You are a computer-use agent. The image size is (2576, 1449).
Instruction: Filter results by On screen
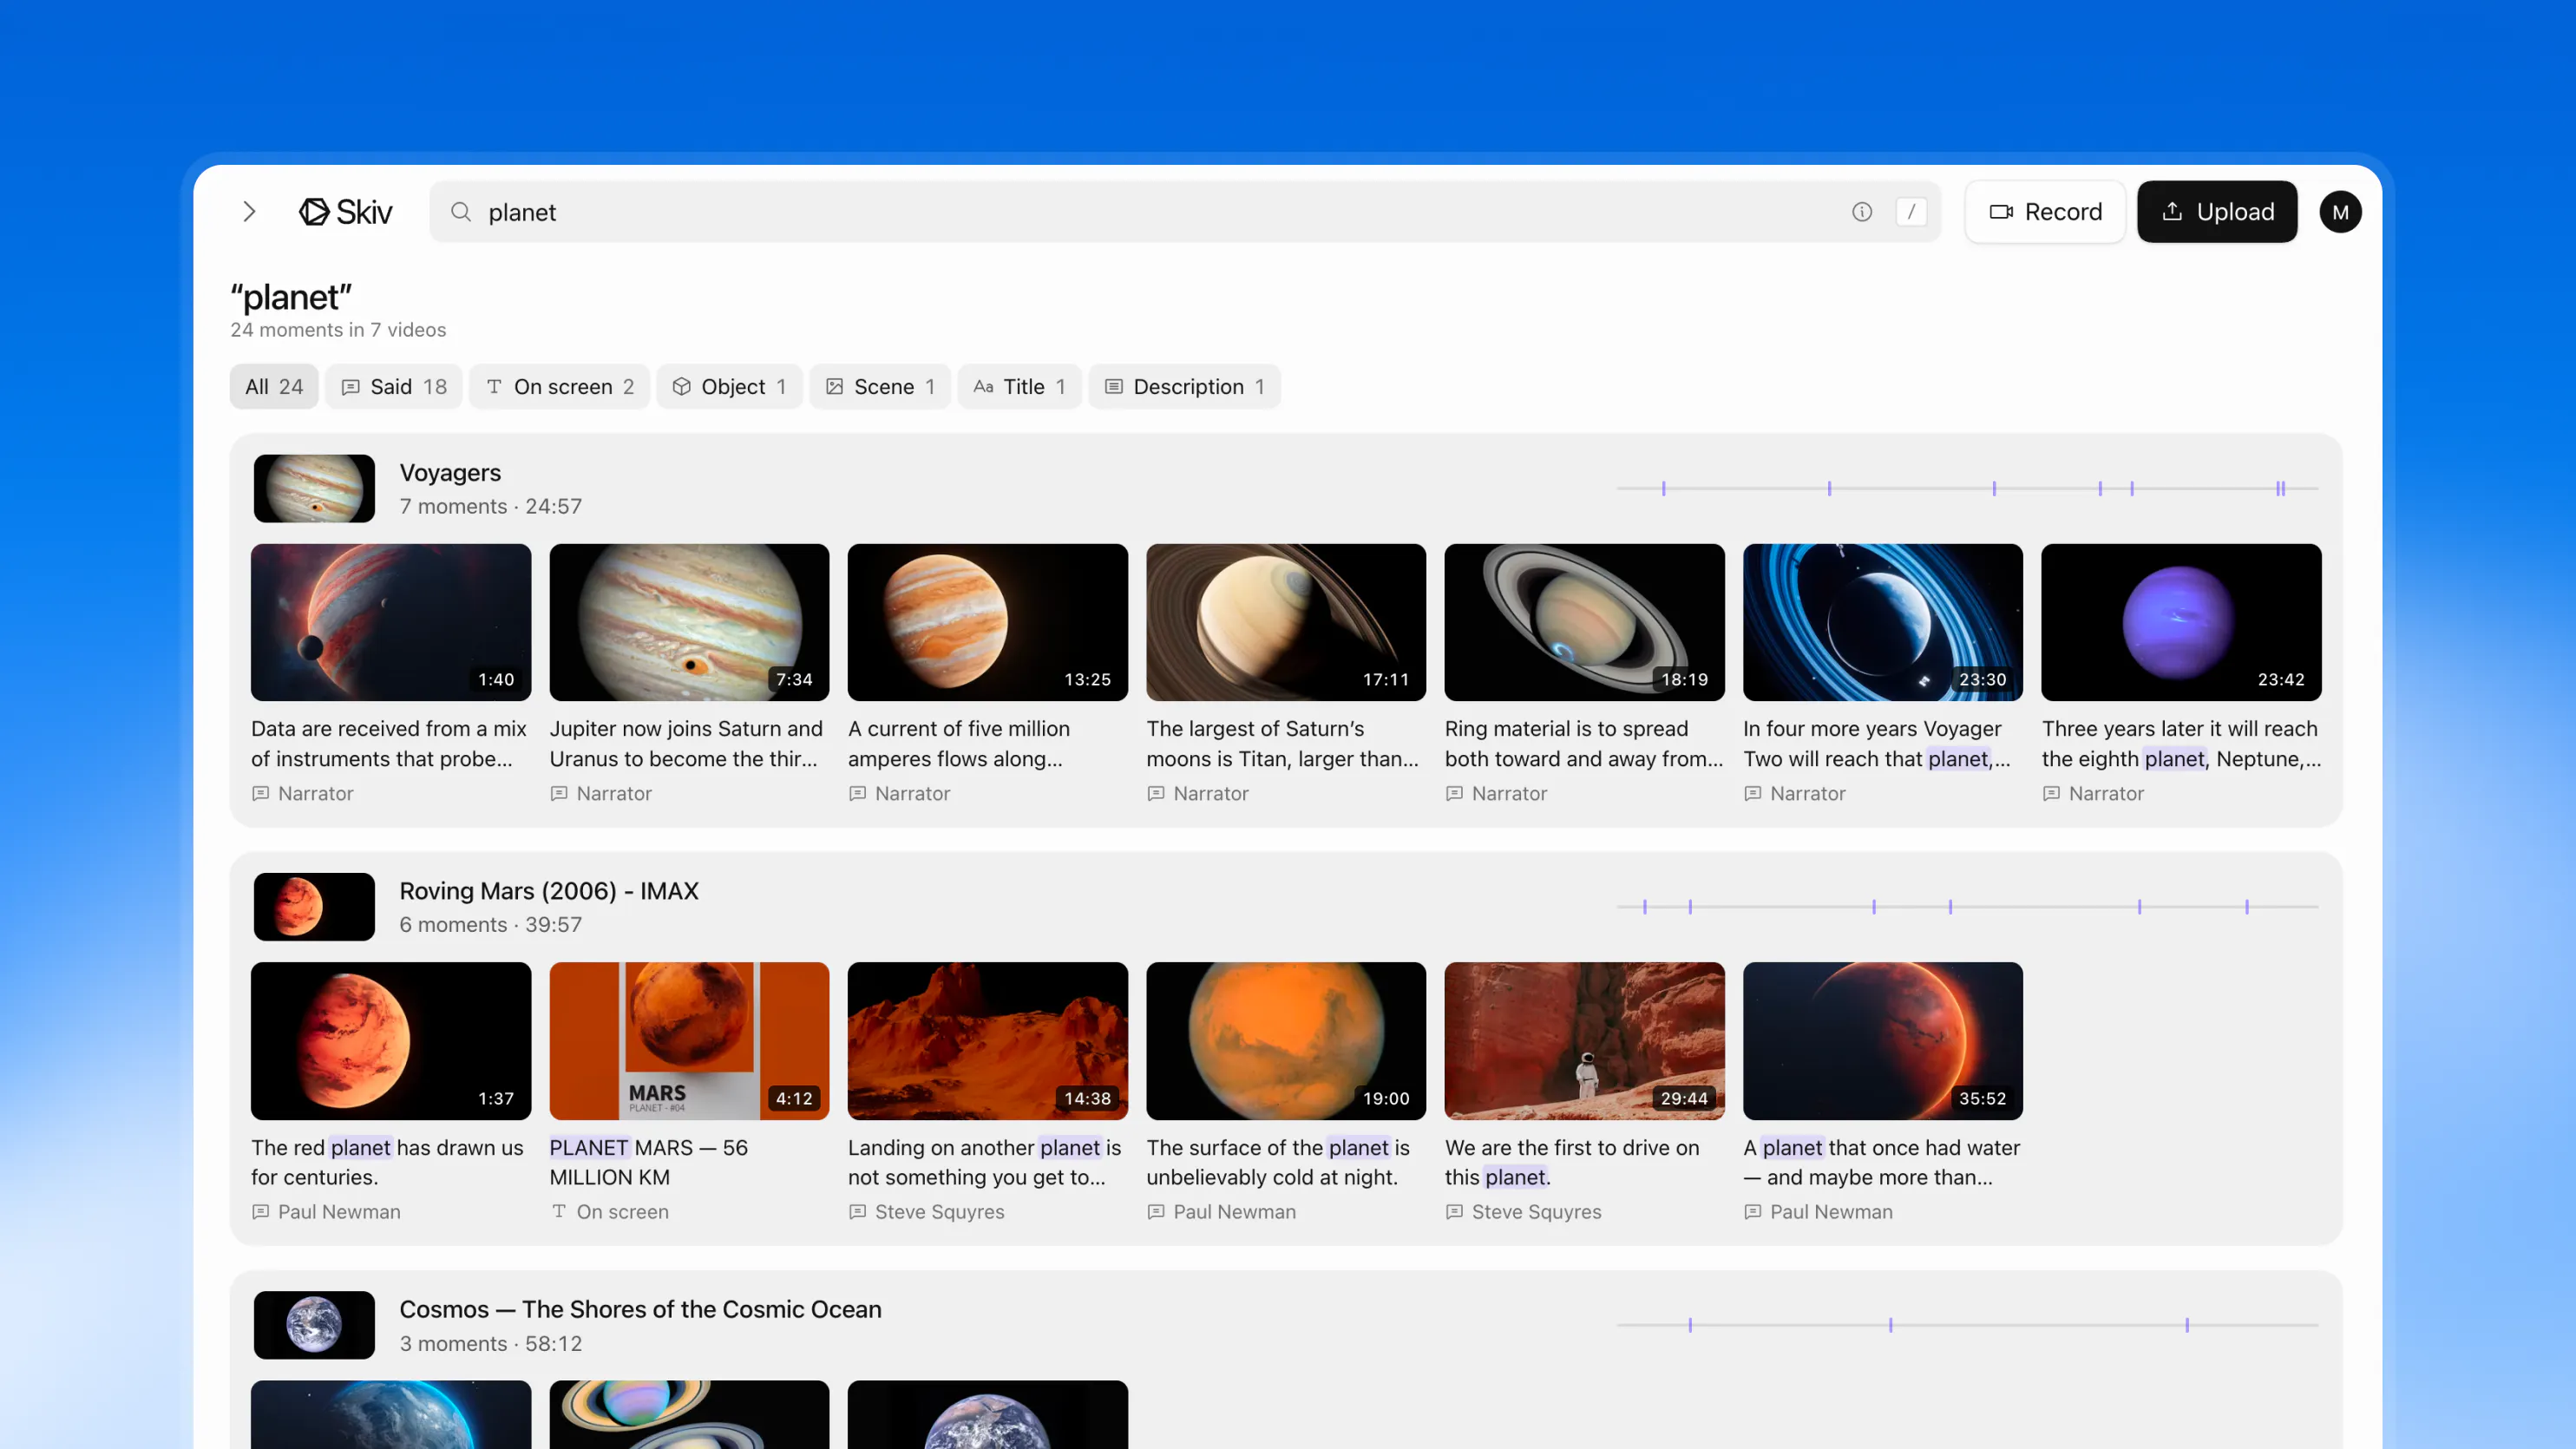coord(560,387)
